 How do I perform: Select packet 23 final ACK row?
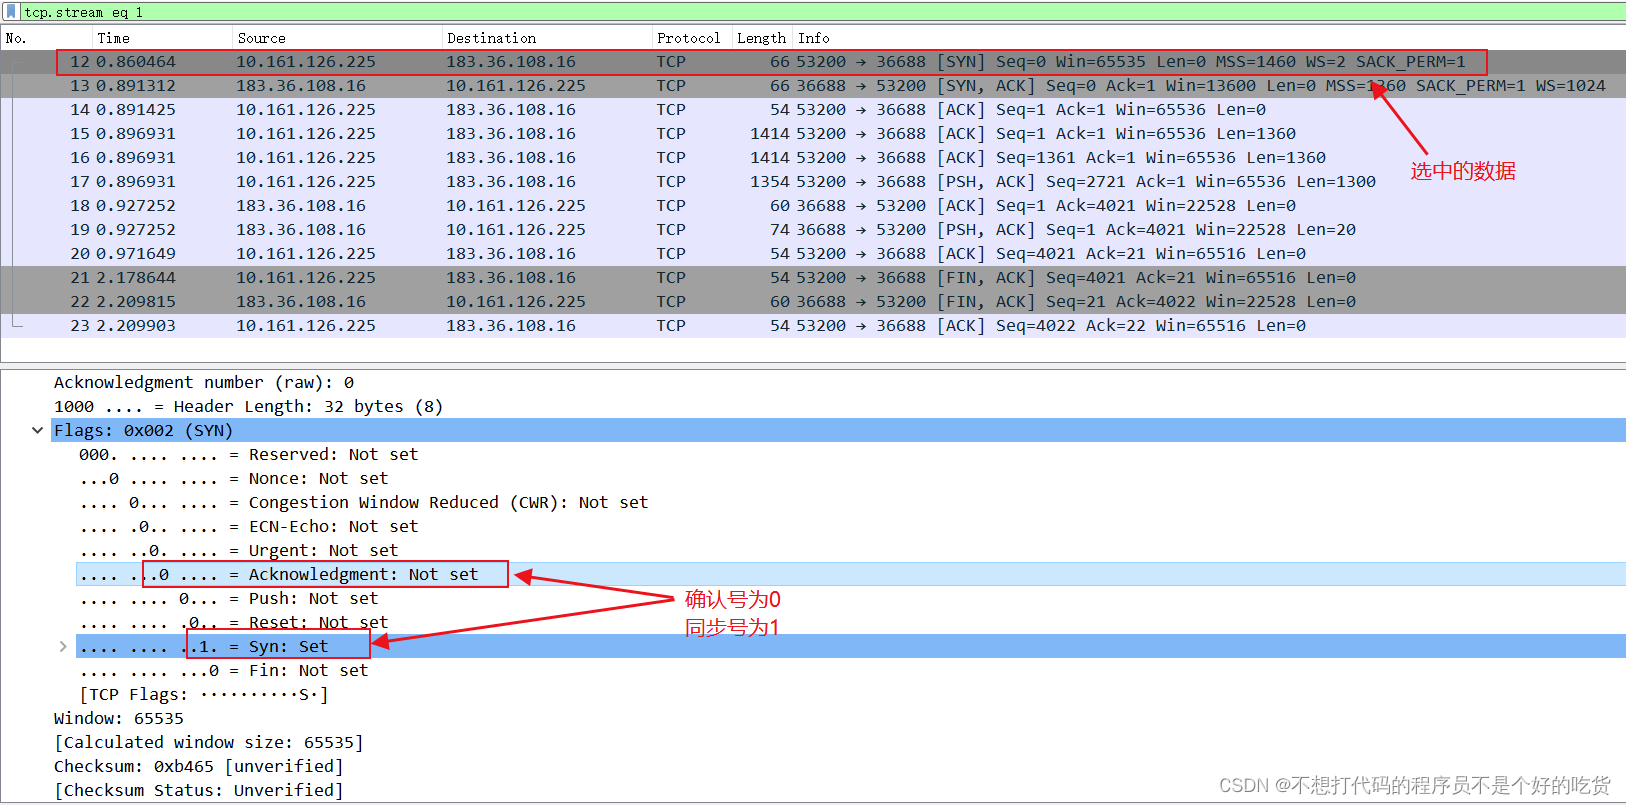coord(813,326)
